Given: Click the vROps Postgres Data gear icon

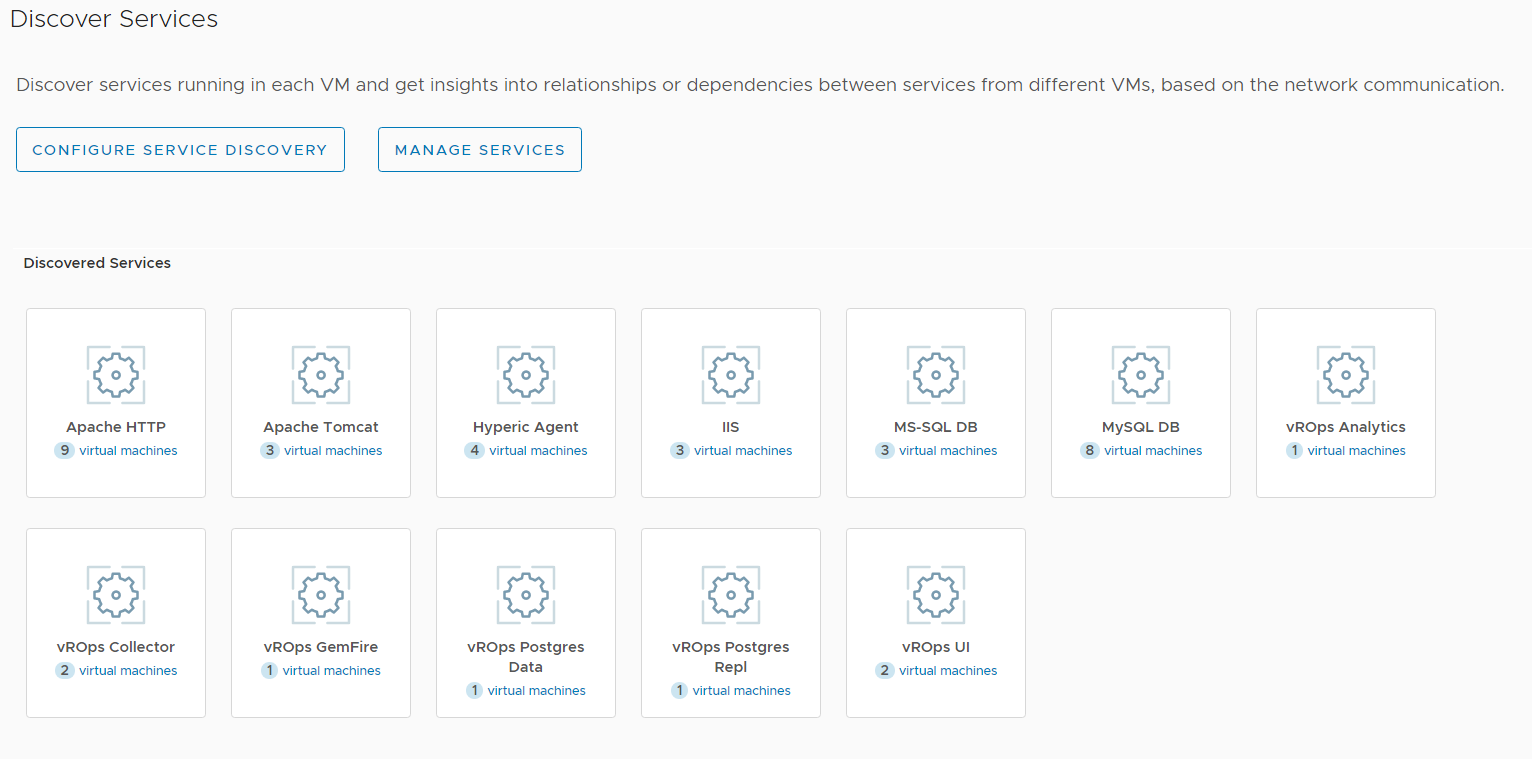Looking at the screenshot, I should click(x=526, y=595).
